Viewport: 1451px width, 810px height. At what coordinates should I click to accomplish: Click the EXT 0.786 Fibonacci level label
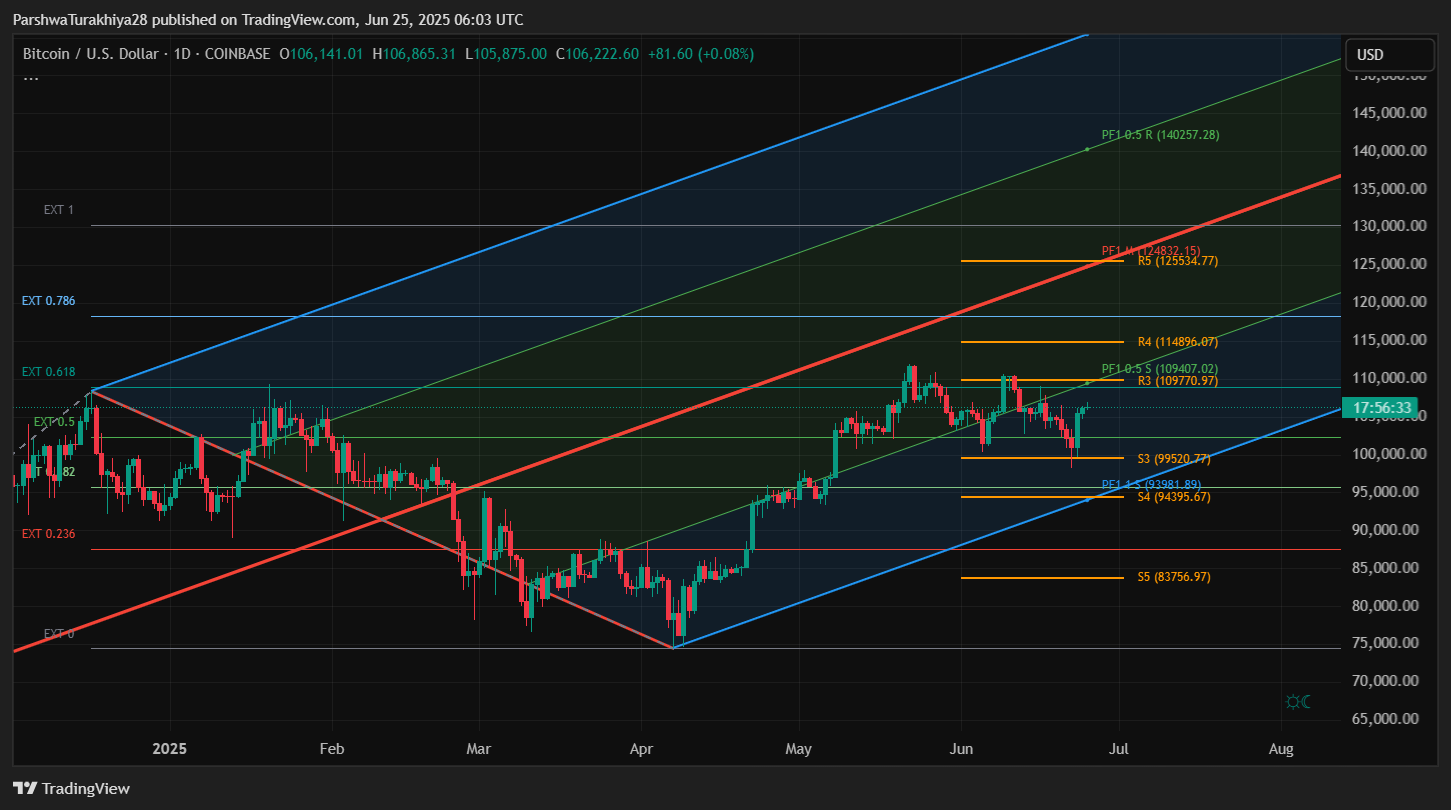(49, 301)
